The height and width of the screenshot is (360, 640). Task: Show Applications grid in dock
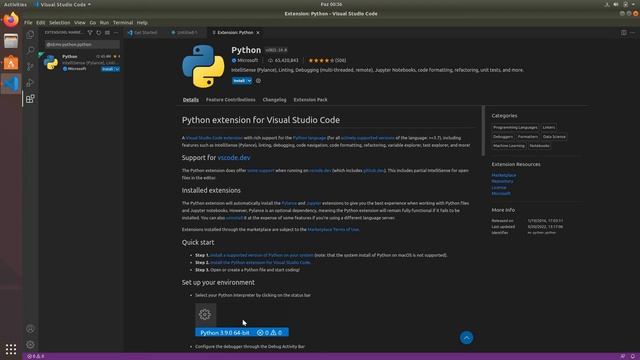(x=11, y=349)
